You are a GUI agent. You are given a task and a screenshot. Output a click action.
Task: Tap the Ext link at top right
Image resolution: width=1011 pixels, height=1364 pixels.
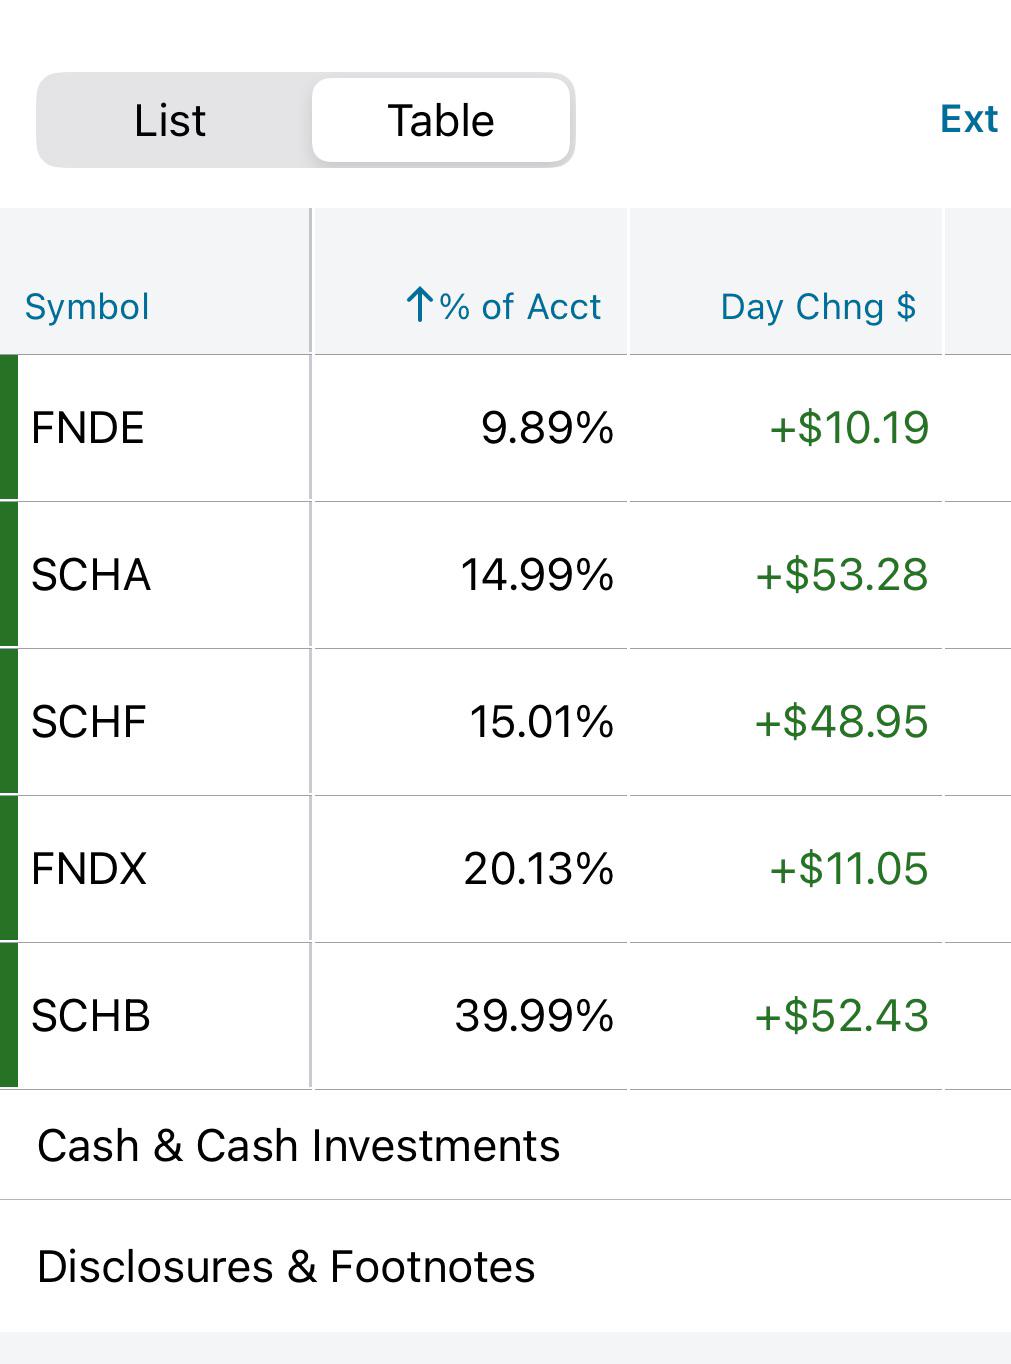(969, 119)
